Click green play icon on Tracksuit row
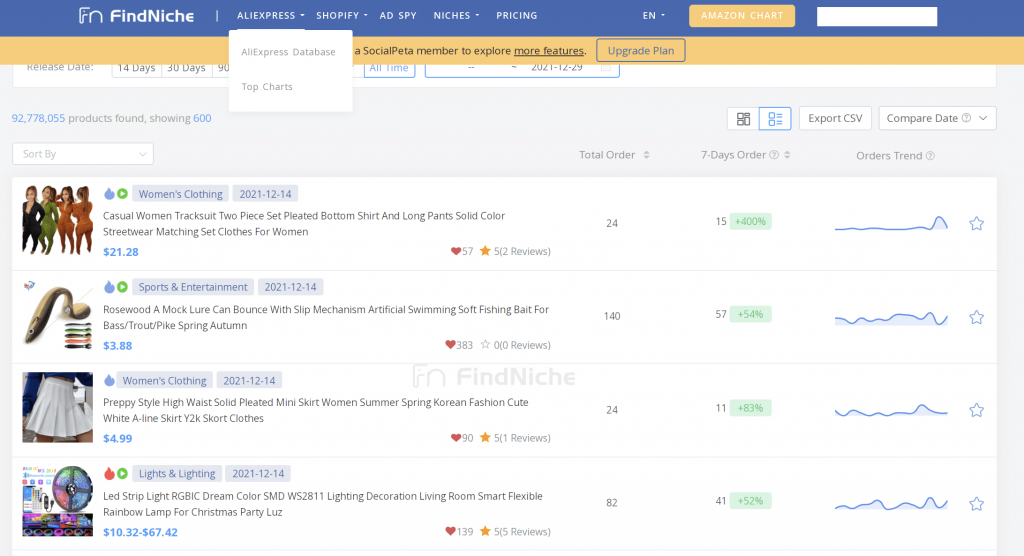 (122, 193)
